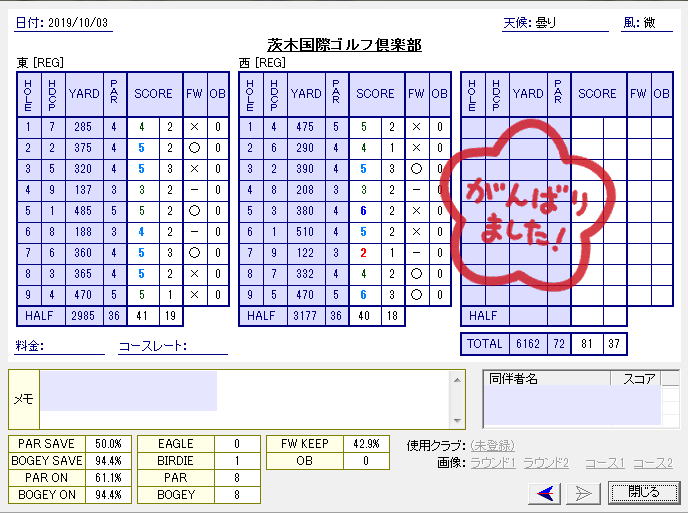The image size is (688, 513).
Task: Go to the previous record with blue arrow
Action: (544, 493)
